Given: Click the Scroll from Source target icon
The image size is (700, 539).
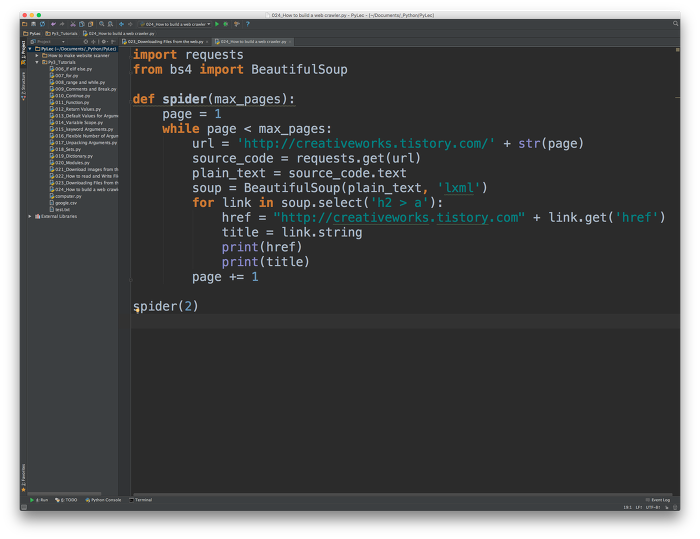Looking at the screenshot, I should pos(86,42).
